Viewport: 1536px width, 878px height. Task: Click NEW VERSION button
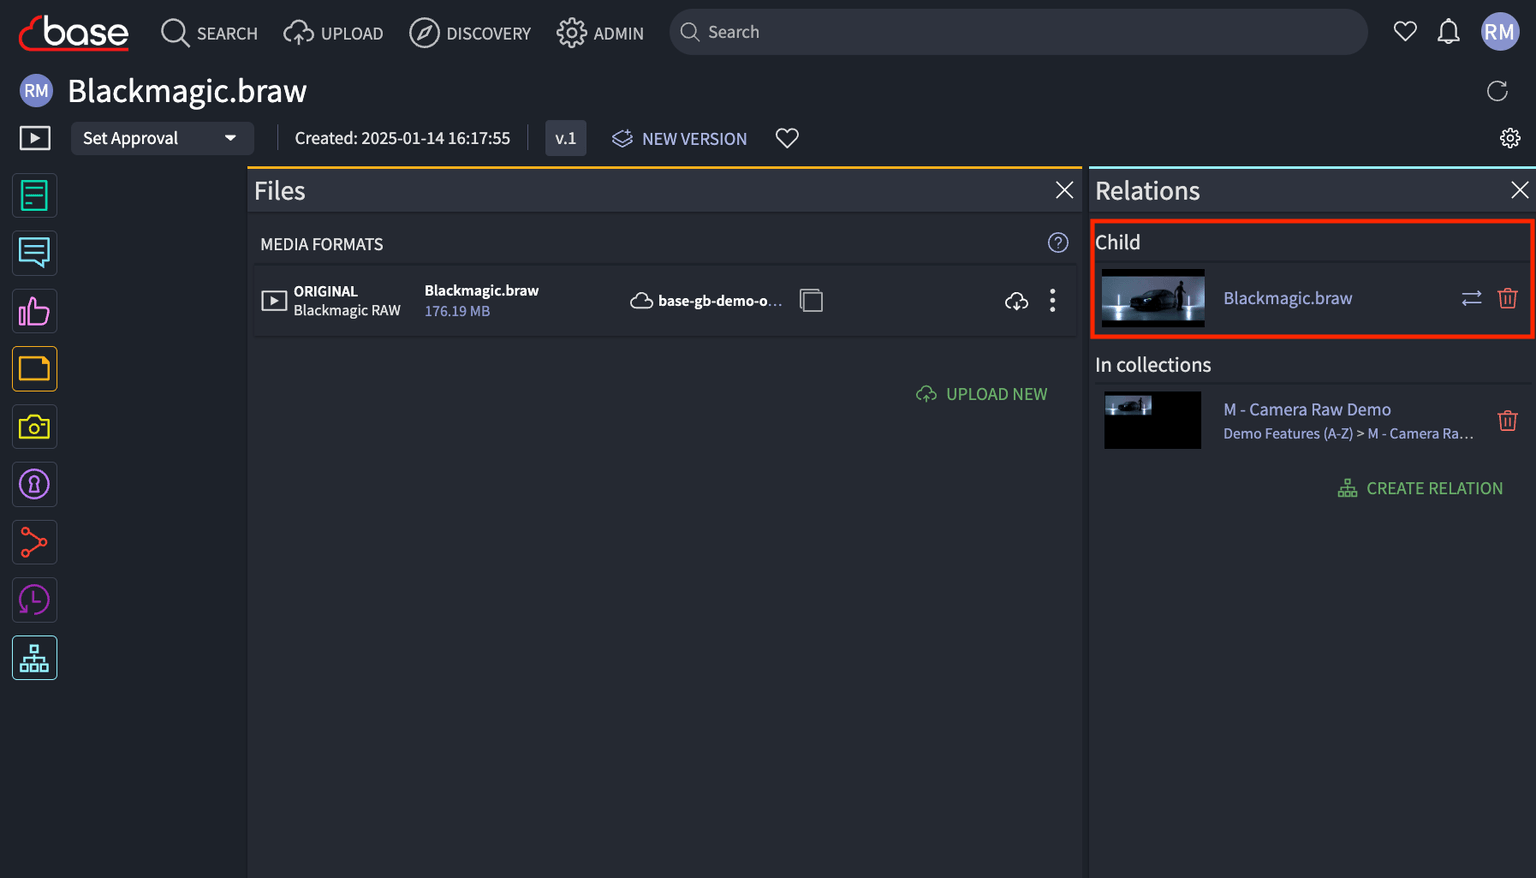click(680, 138)
